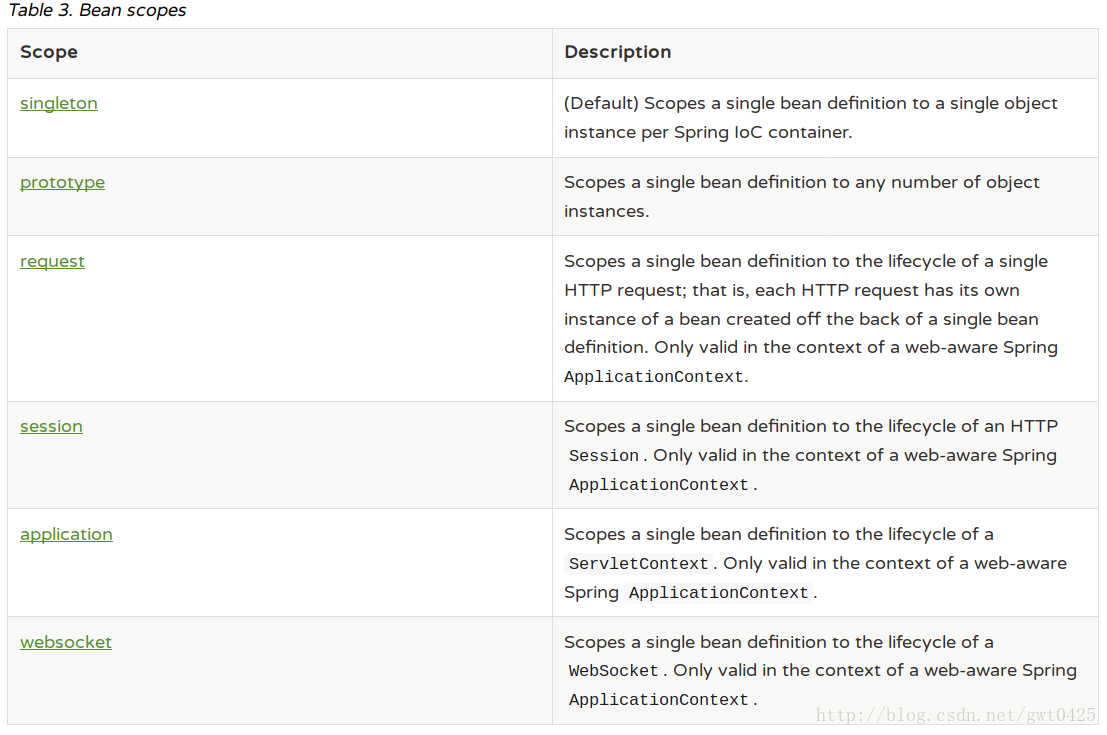Click the Scope column header
Screen dimensions: 1107x735
[49, 52]
